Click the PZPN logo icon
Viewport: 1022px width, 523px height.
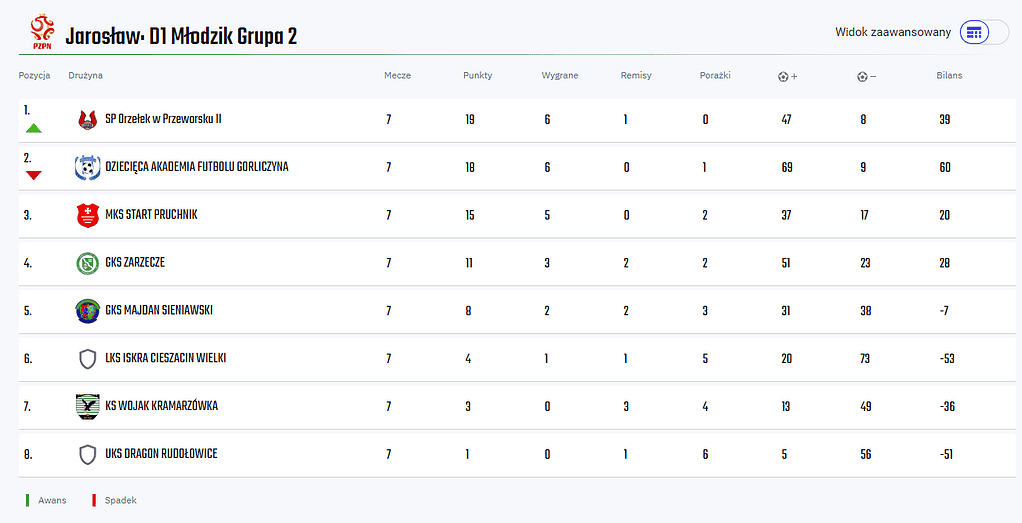tap(42, 31)
